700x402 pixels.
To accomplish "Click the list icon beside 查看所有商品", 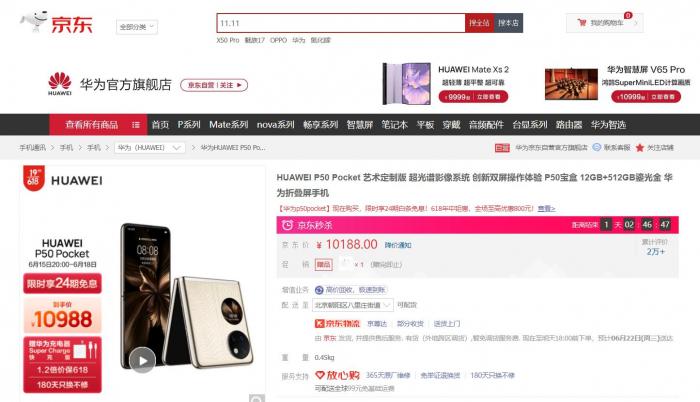I will pos(136,125).
